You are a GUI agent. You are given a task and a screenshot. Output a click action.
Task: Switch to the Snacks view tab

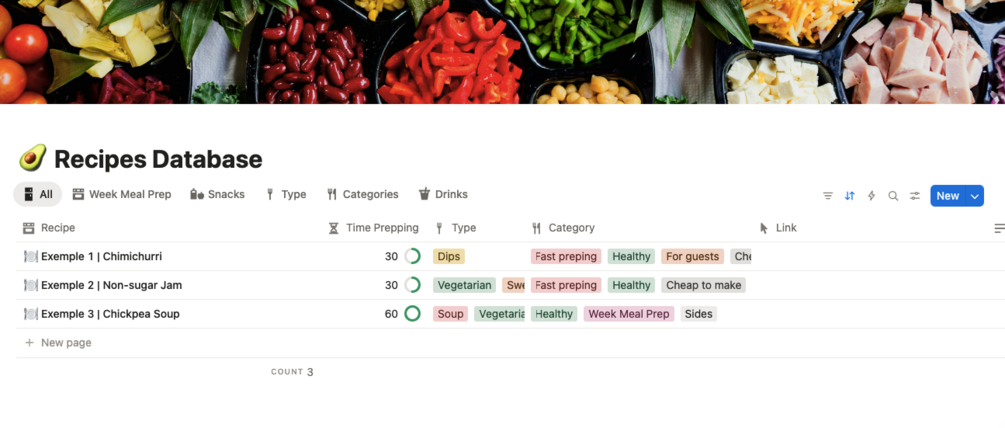pos(217,194)
